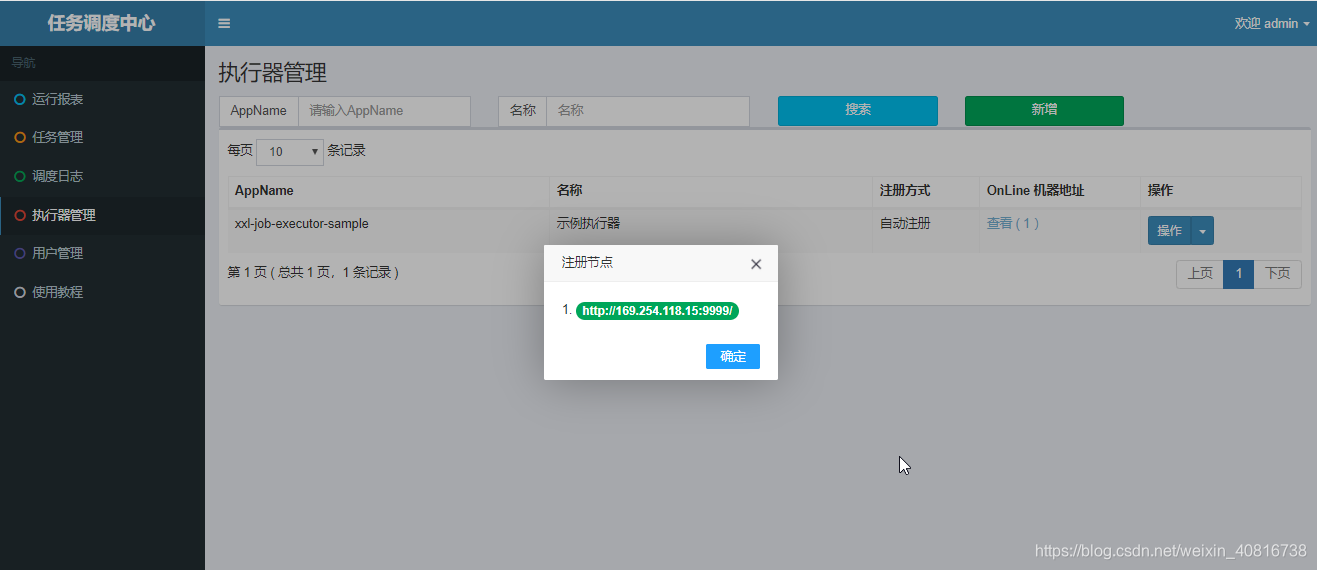Screen dimensions: 1317x570
Task: Confirm the dialog with 确定 button
Action: [x=733, y=356]
